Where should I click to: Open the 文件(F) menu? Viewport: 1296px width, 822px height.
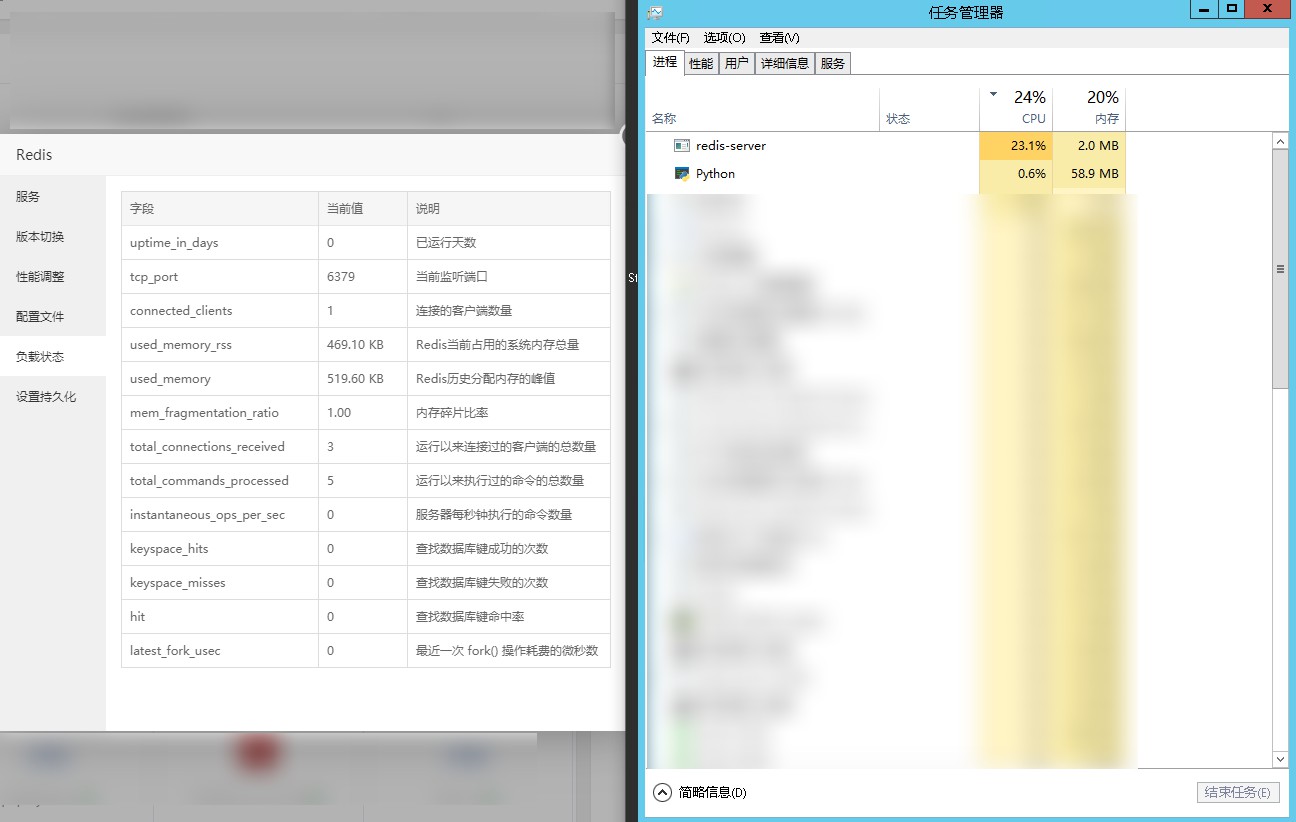(671, 38)
